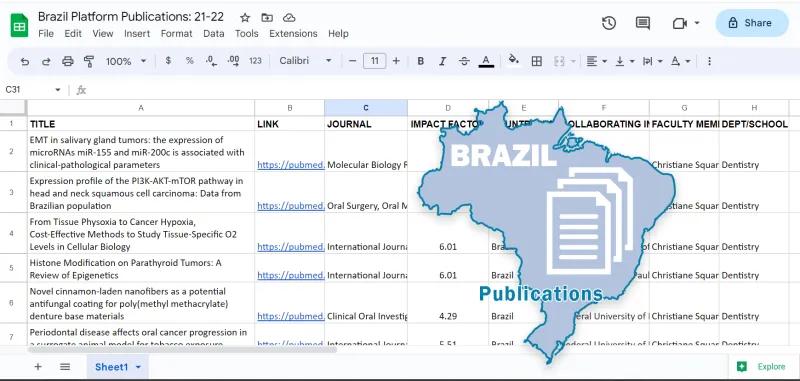The height and width of the screenshot is (381, 800).
Task: Select column C header
Action: click(x=366, y=108)
